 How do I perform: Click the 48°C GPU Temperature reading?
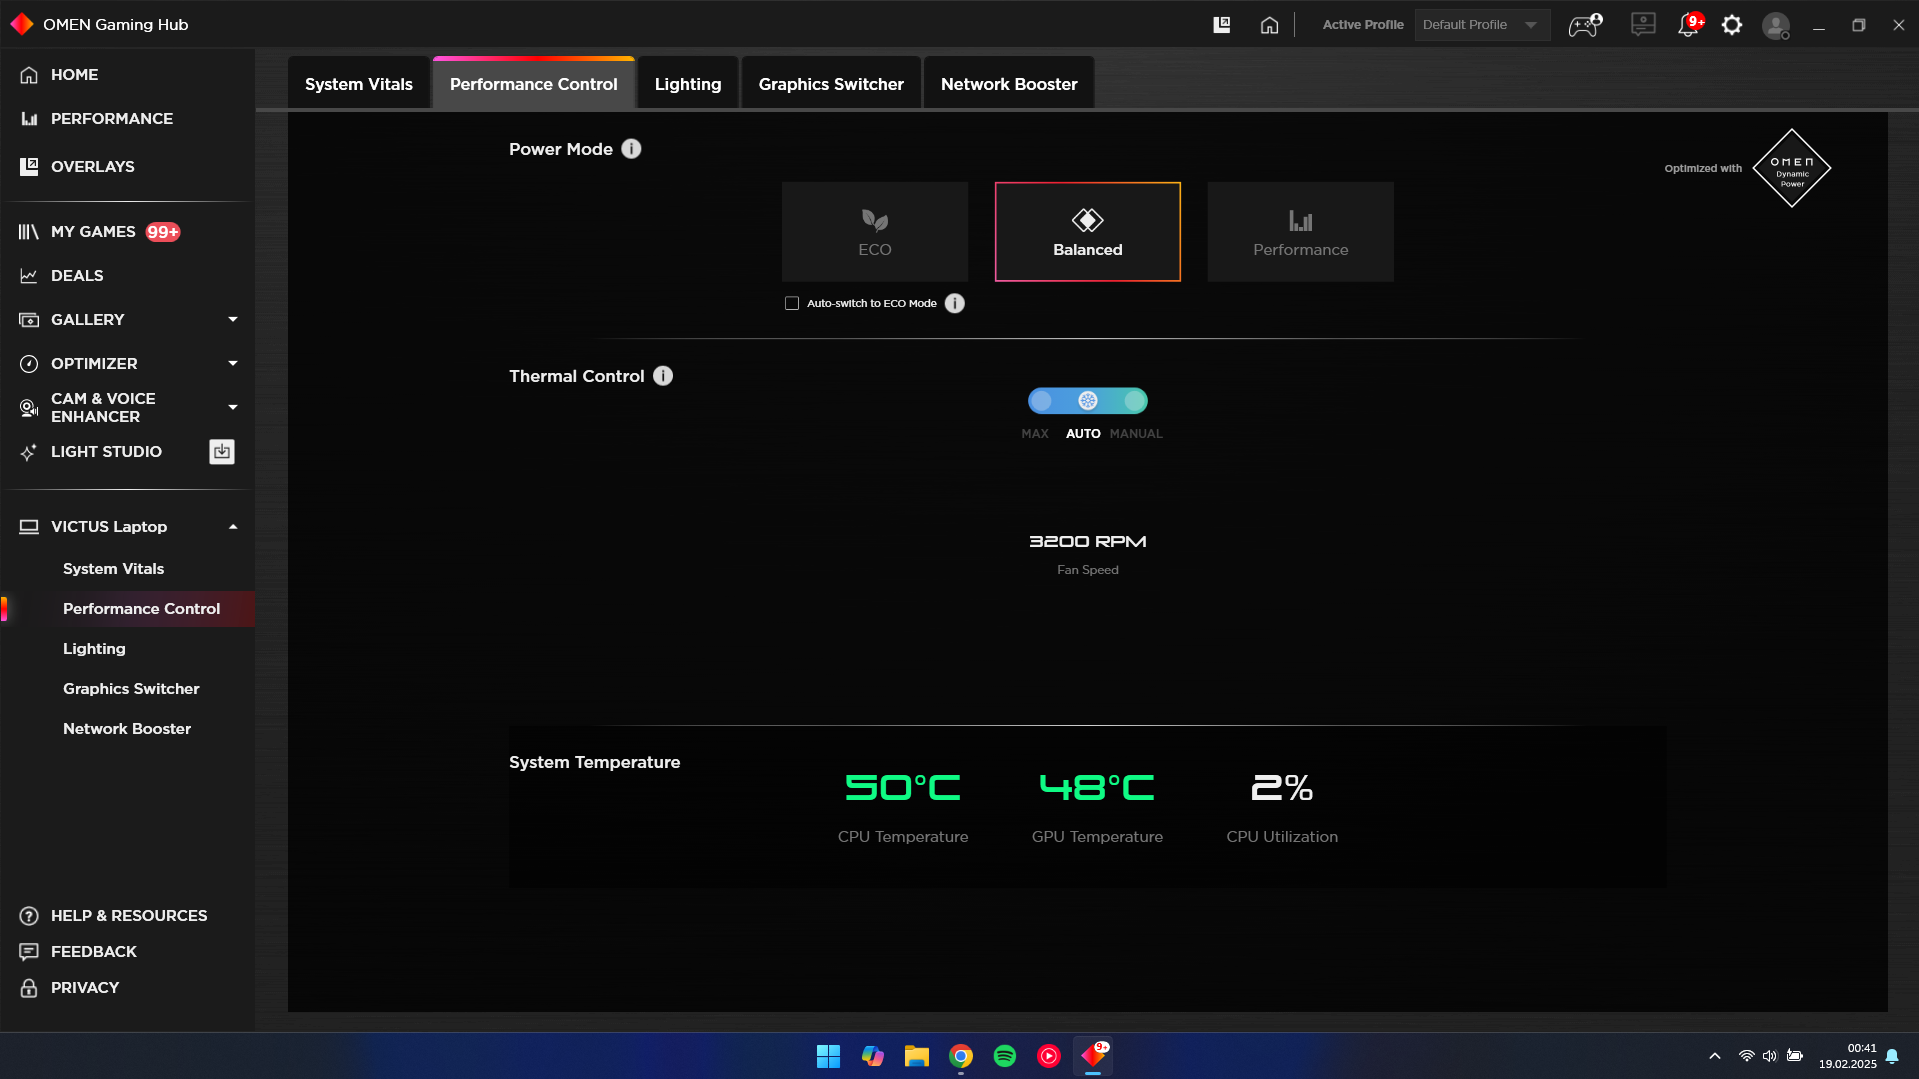[1097, 788]
